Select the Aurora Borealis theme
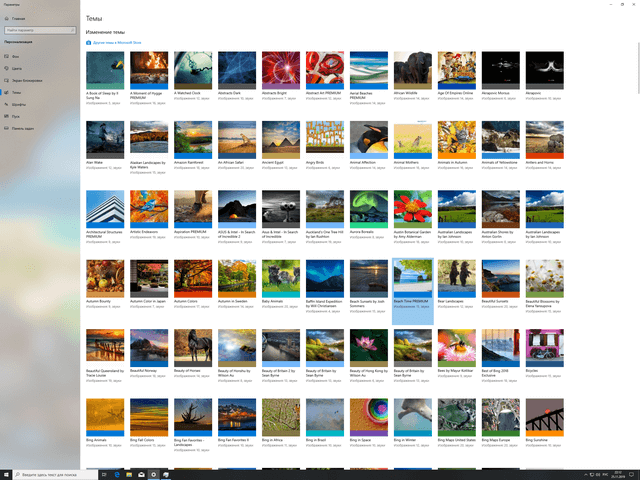Screen dimensions: 640x480 pos(369,209)
